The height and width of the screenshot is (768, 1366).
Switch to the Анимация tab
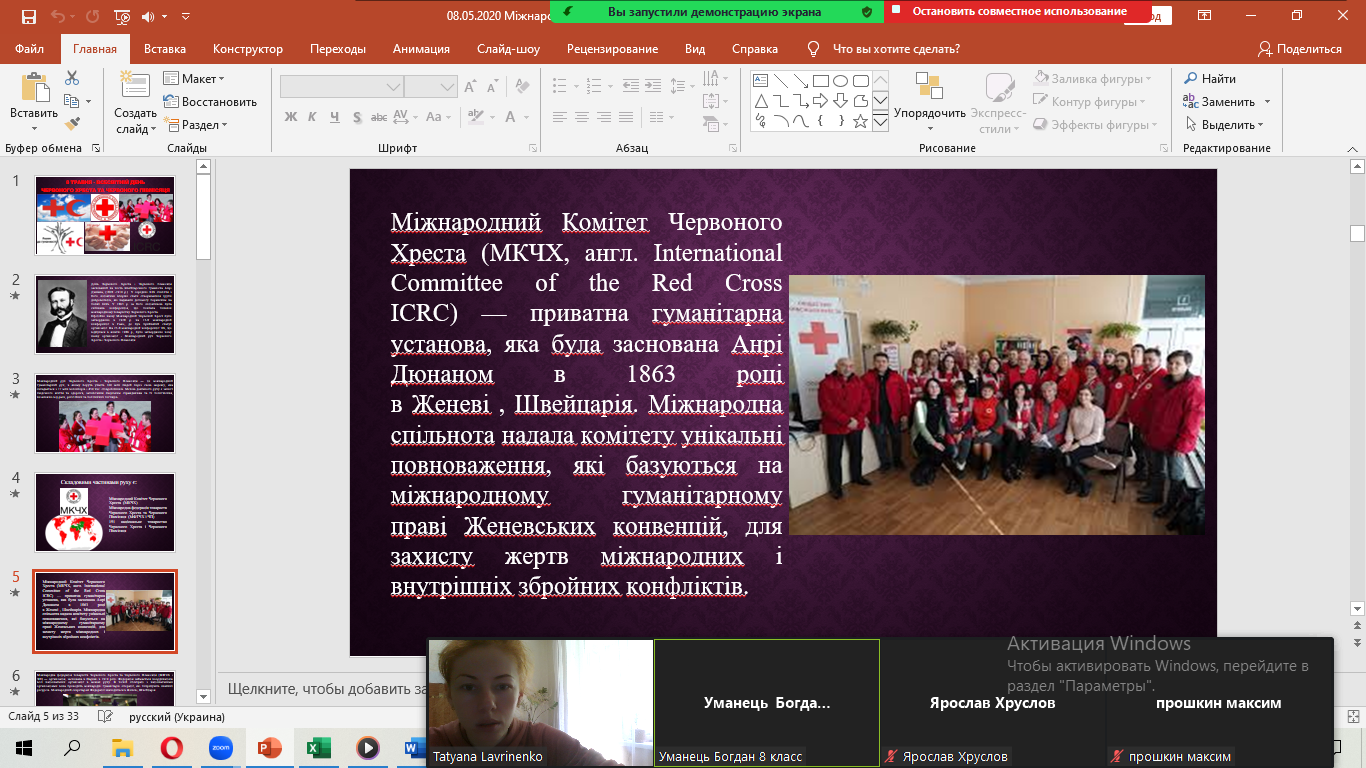421,49
